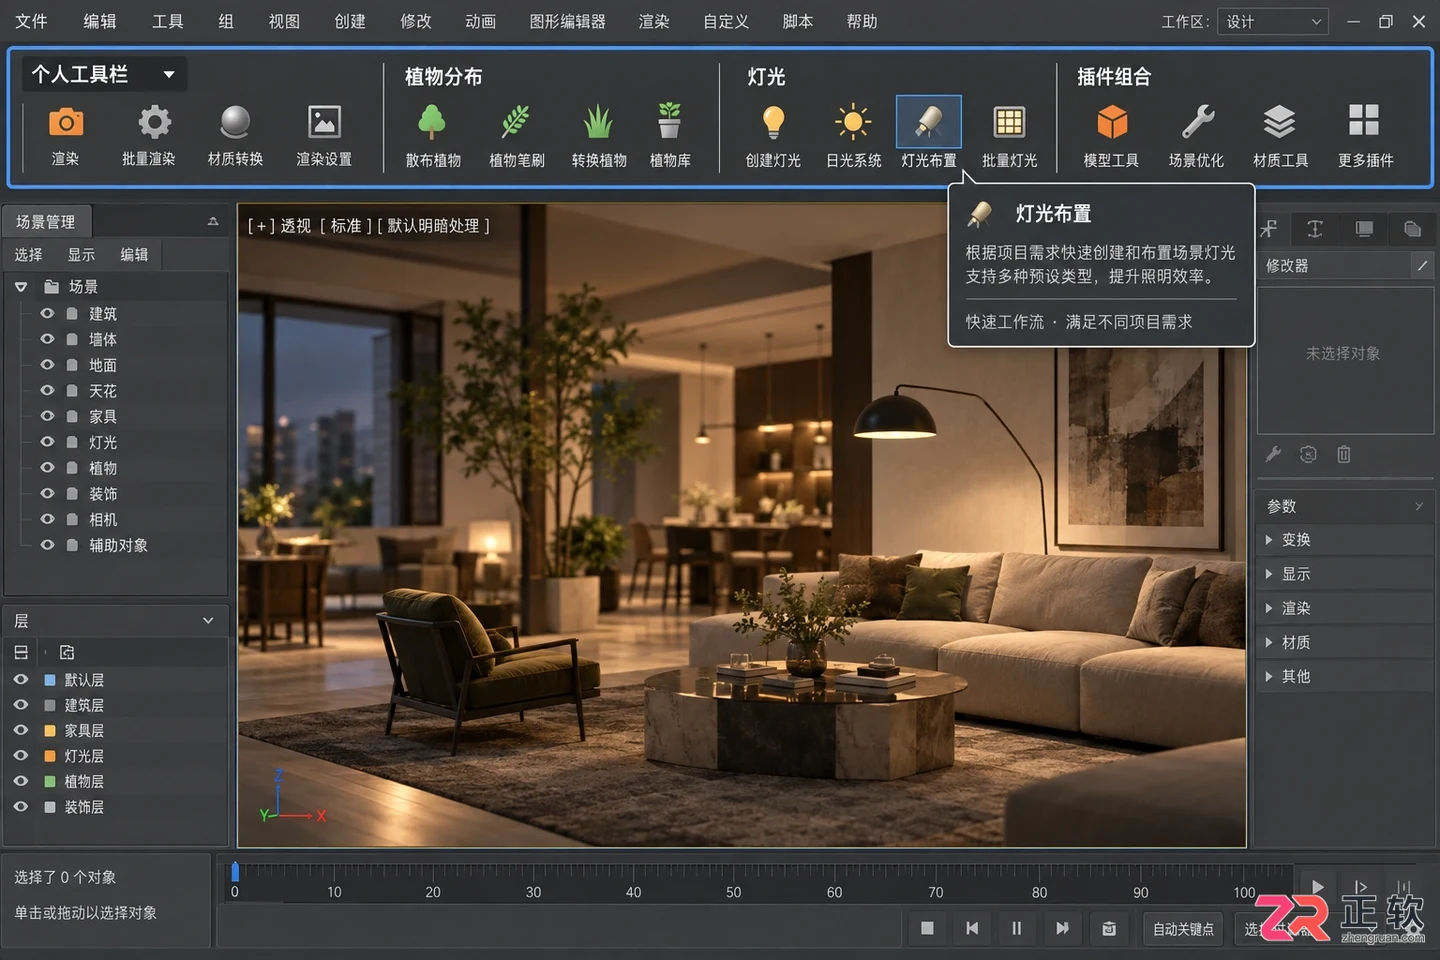Click the blue timeline playhead at frame 0
The image size is (1440, 960).
(x=235, y=871)
